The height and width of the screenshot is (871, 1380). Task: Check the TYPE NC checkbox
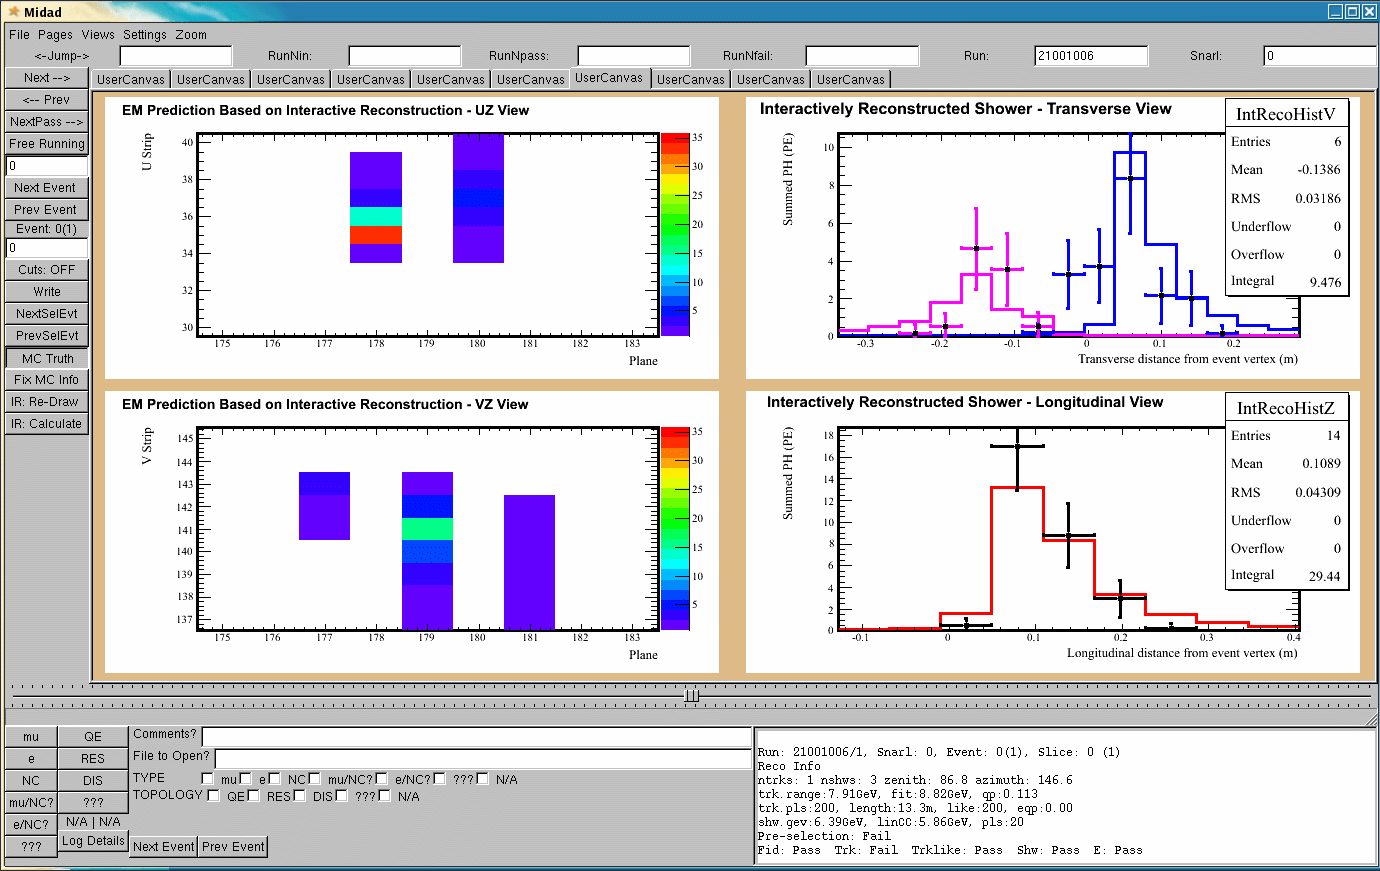pos(275,779)
